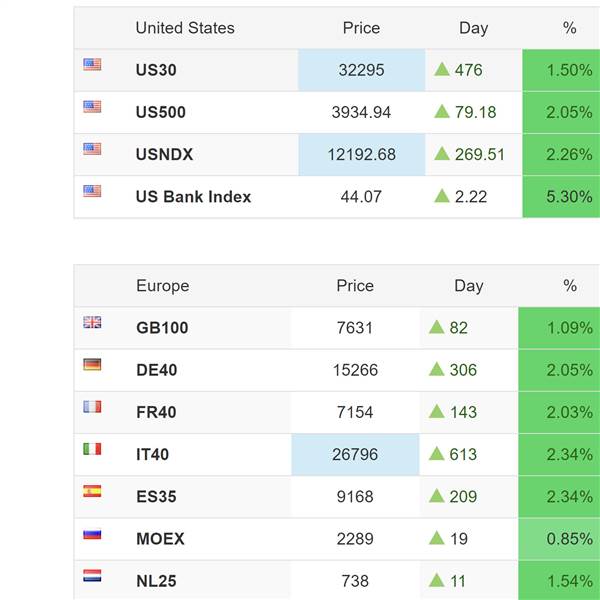Select the highlighted 32295 price cell

362,70
